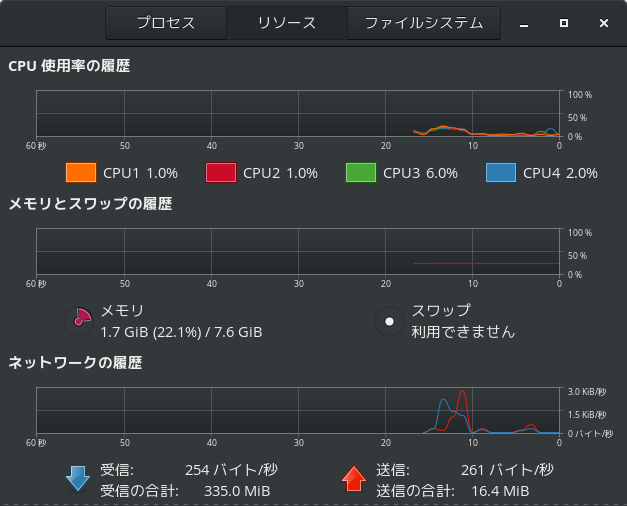The width and height of the screenshot is (627, 506).
Task: Click the network history graph
Action: pos(298,410)
